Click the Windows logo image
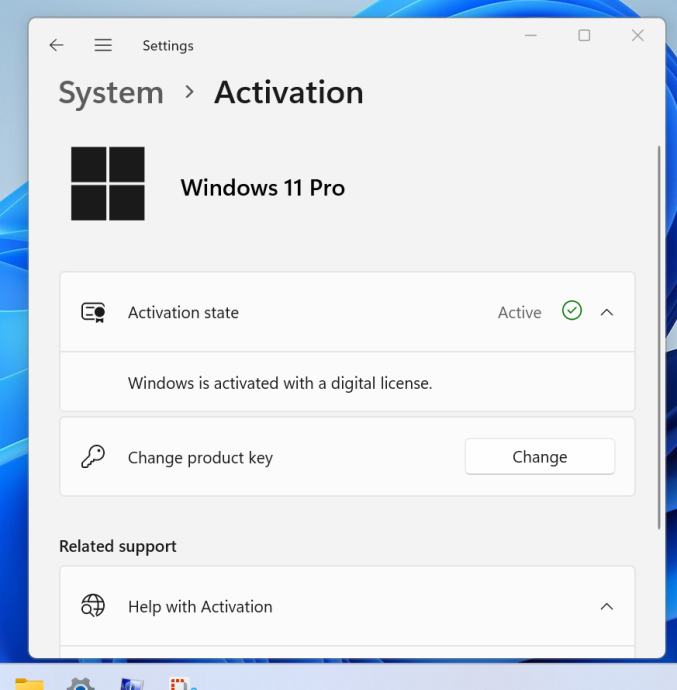The height and width of the screenshot is (690, 677). [108, 184]
